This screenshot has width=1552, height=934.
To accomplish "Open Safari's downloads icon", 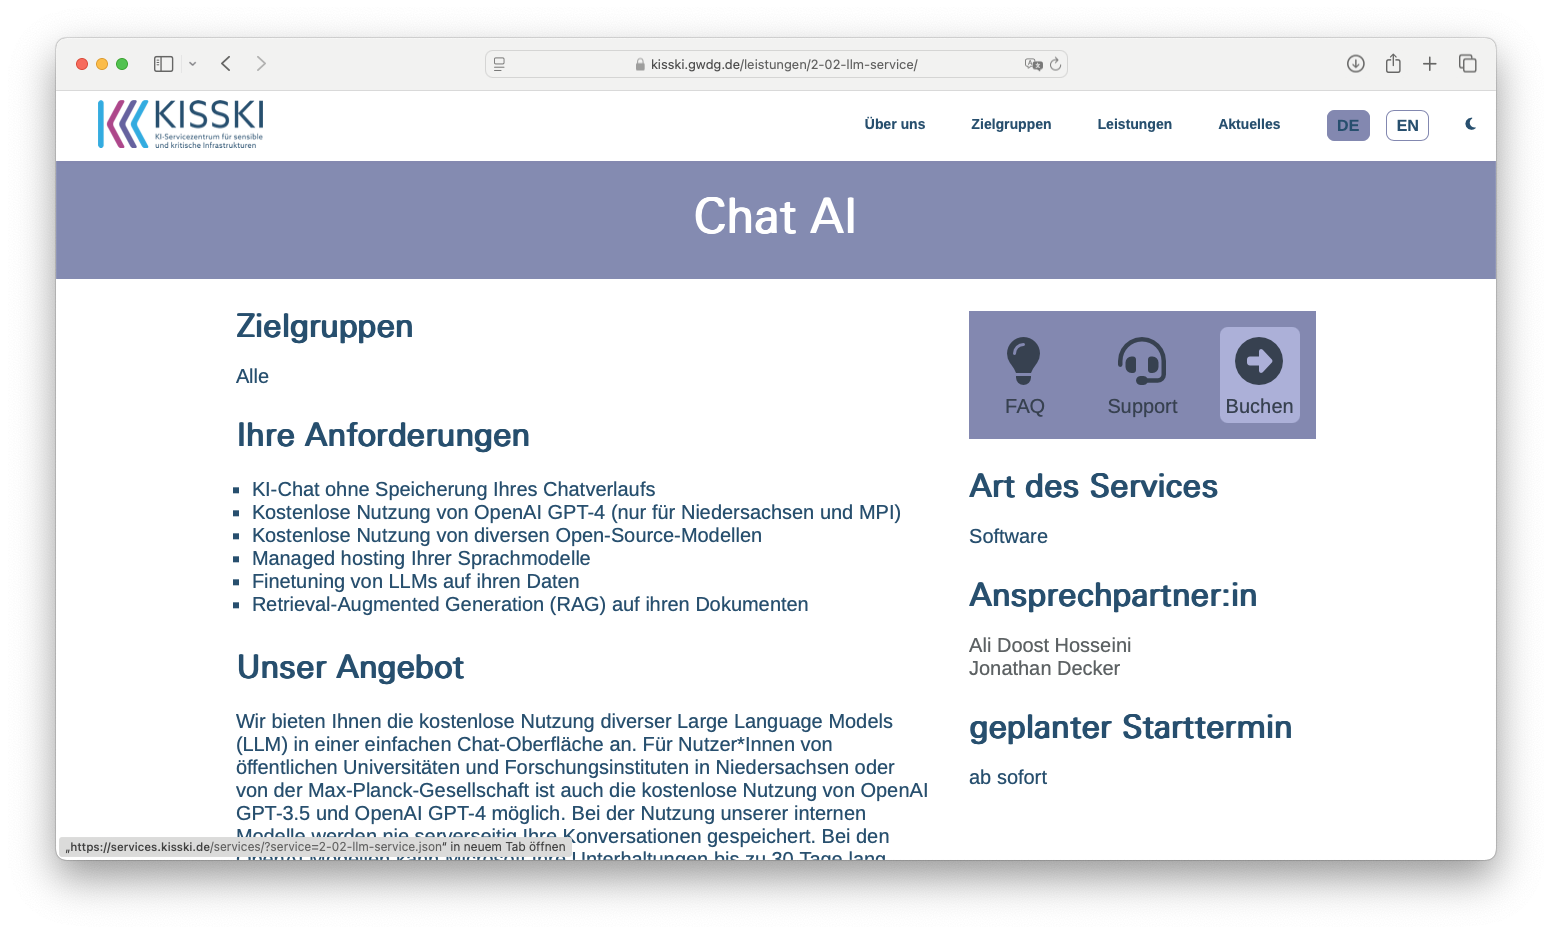I will click(1355, 63).
